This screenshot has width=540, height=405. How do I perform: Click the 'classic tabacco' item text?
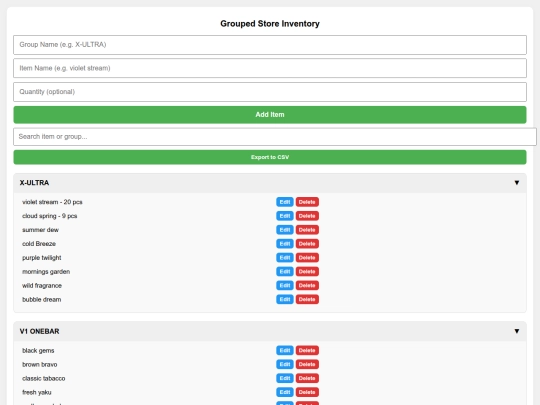pos(43,378)
